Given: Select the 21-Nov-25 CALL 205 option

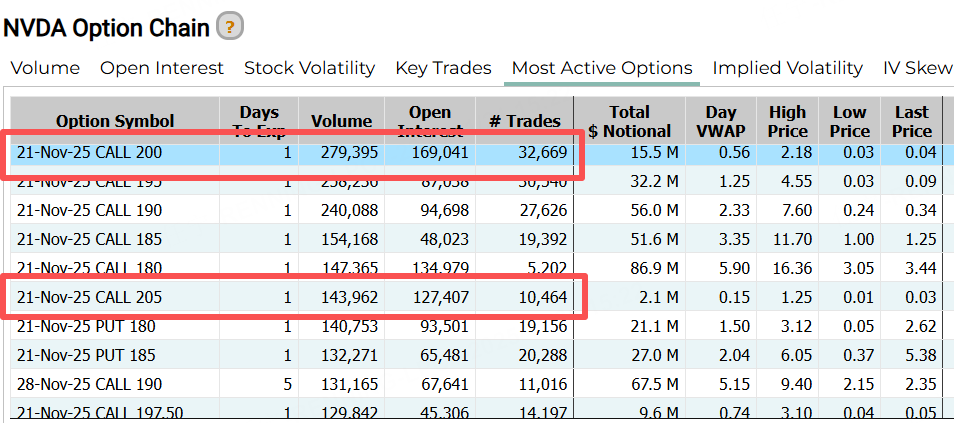Looking at the screenshot, I should pos(90,297).
